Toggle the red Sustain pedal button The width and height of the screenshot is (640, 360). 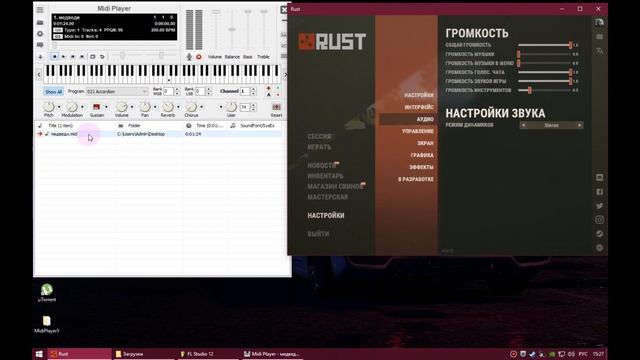click(x=96, y=107)
